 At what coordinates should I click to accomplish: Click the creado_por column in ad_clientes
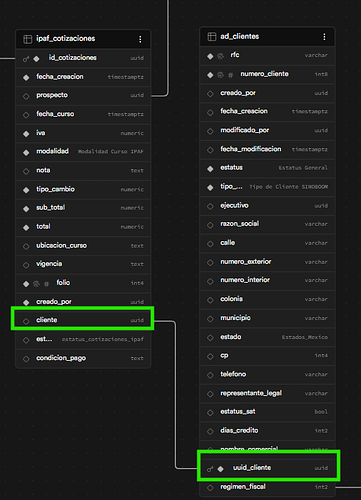tap(238, 93)
